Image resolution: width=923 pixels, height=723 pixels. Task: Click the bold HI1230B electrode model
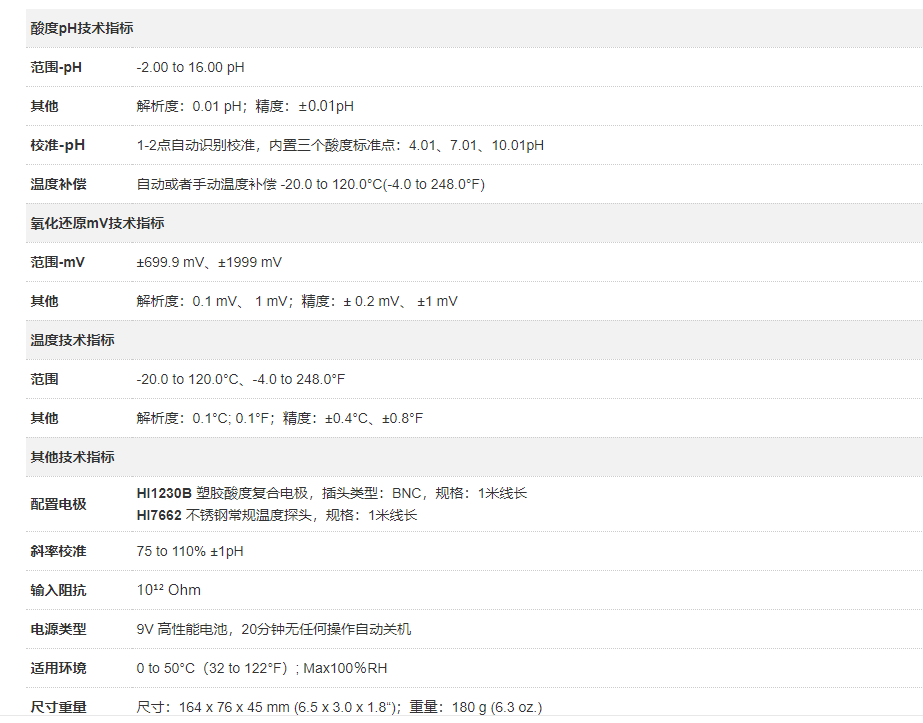click(164, 493)
